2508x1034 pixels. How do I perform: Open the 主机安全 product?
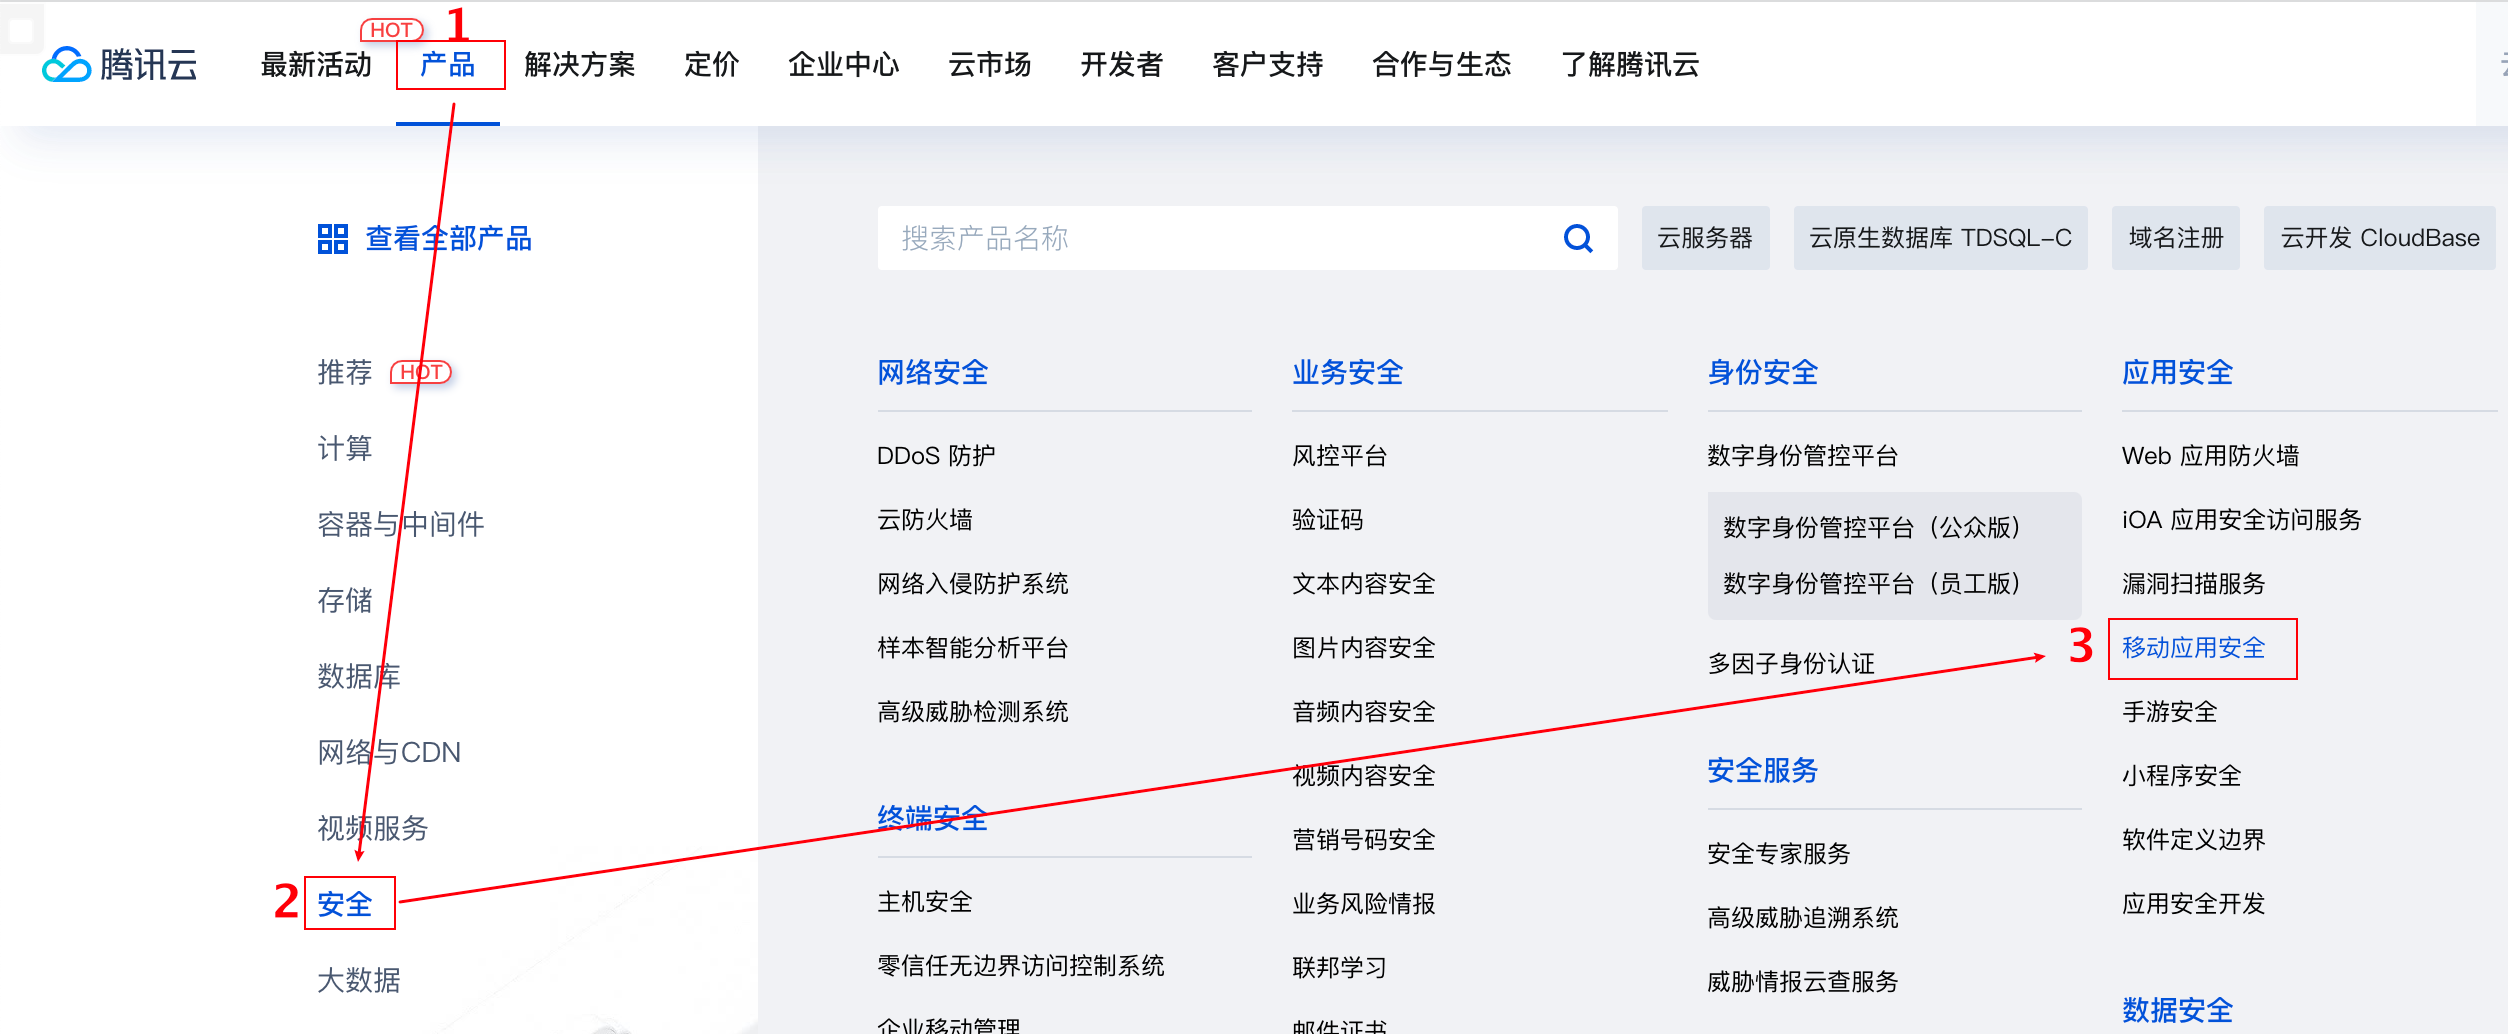click(x=925, y=902)
